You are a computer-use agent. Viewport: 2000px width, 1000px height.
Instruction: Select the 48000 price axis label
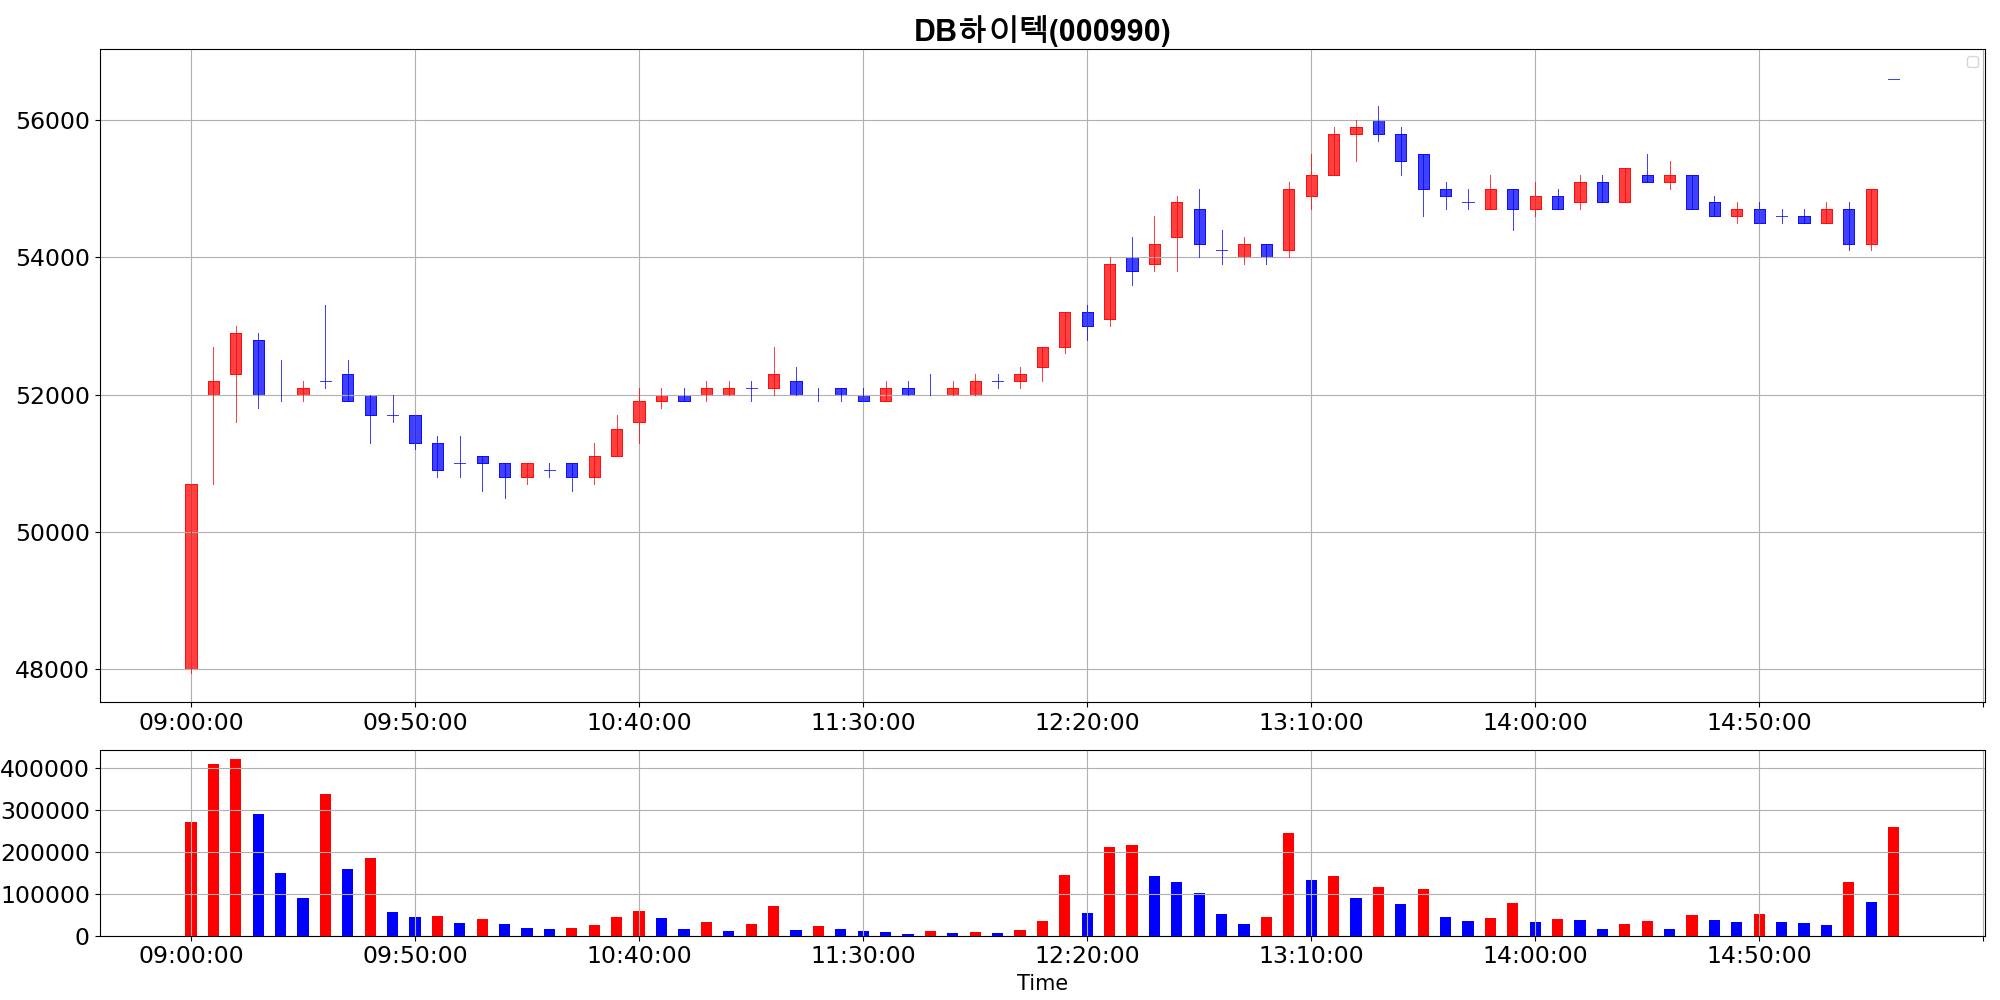(x=53, y=670)
